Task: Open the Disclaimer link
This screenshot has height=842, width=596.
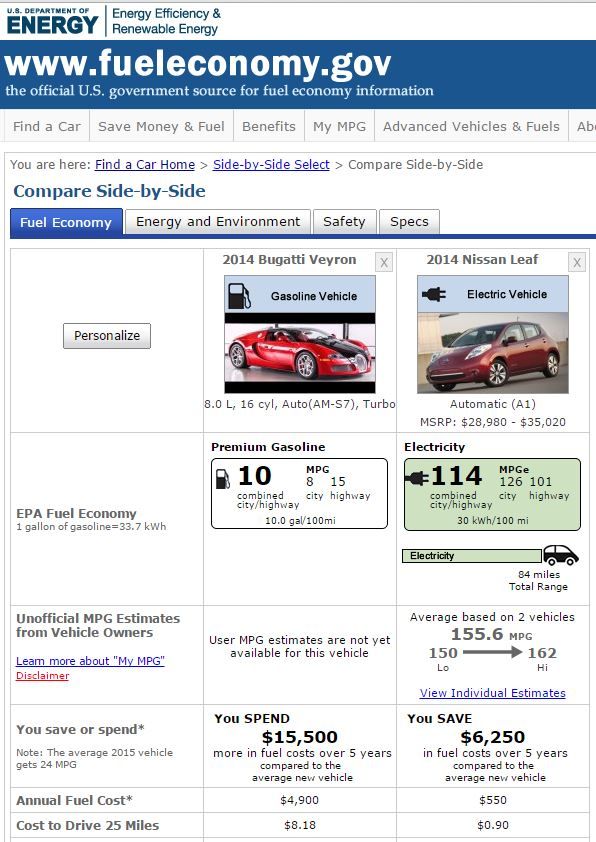Action: (x=42, y=676)
